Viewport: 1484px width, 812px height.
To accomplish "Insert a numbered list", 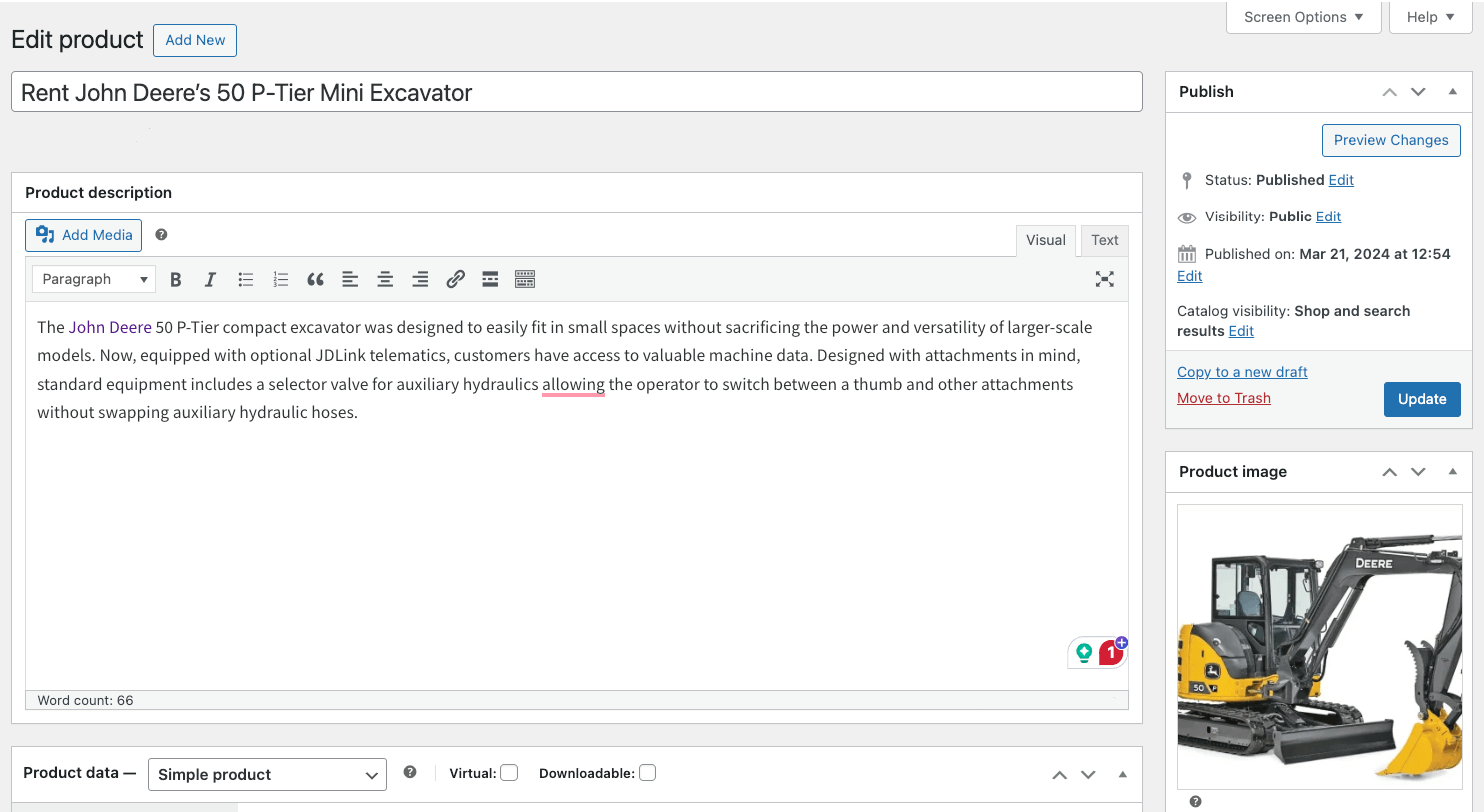I will pyautogui.click(x=280, y=280).
